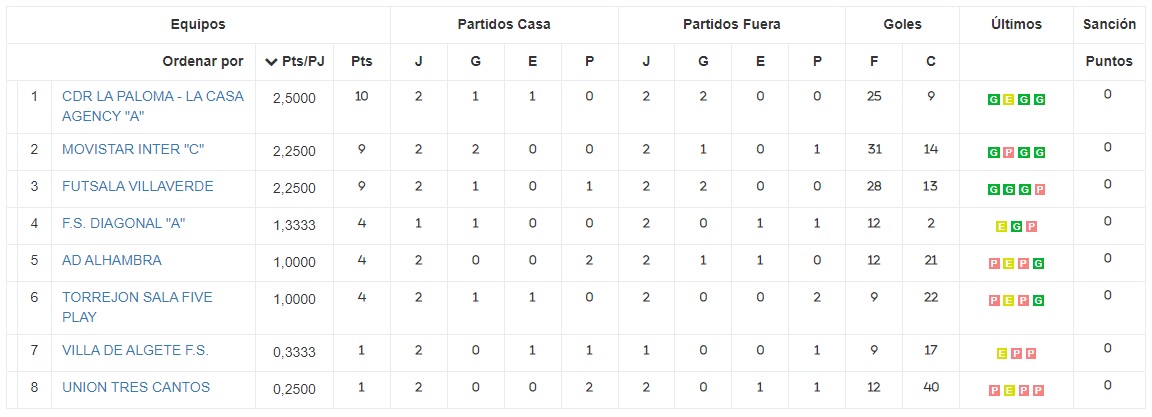1152x417 pixels.
Task: Click yellow E badge in F.S. Diagonal row
Action: click(1002, 226)
